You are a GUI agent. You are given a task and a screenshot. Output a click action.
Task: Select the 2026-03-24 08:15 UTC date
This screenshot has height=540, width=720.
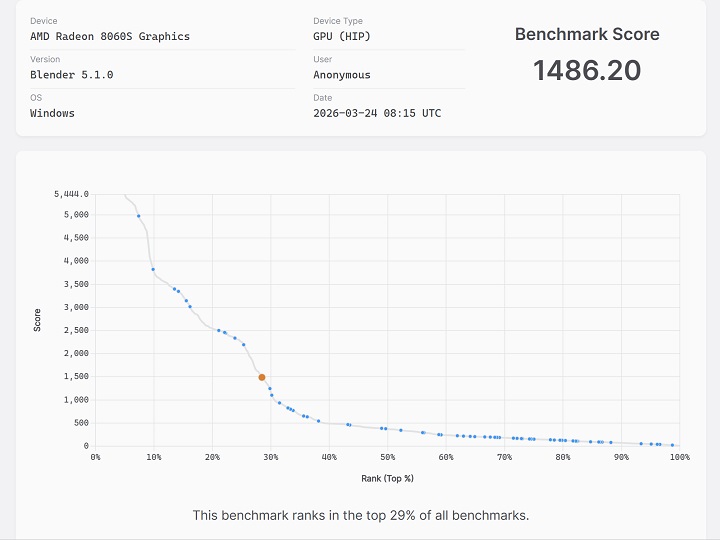(377, 113)
